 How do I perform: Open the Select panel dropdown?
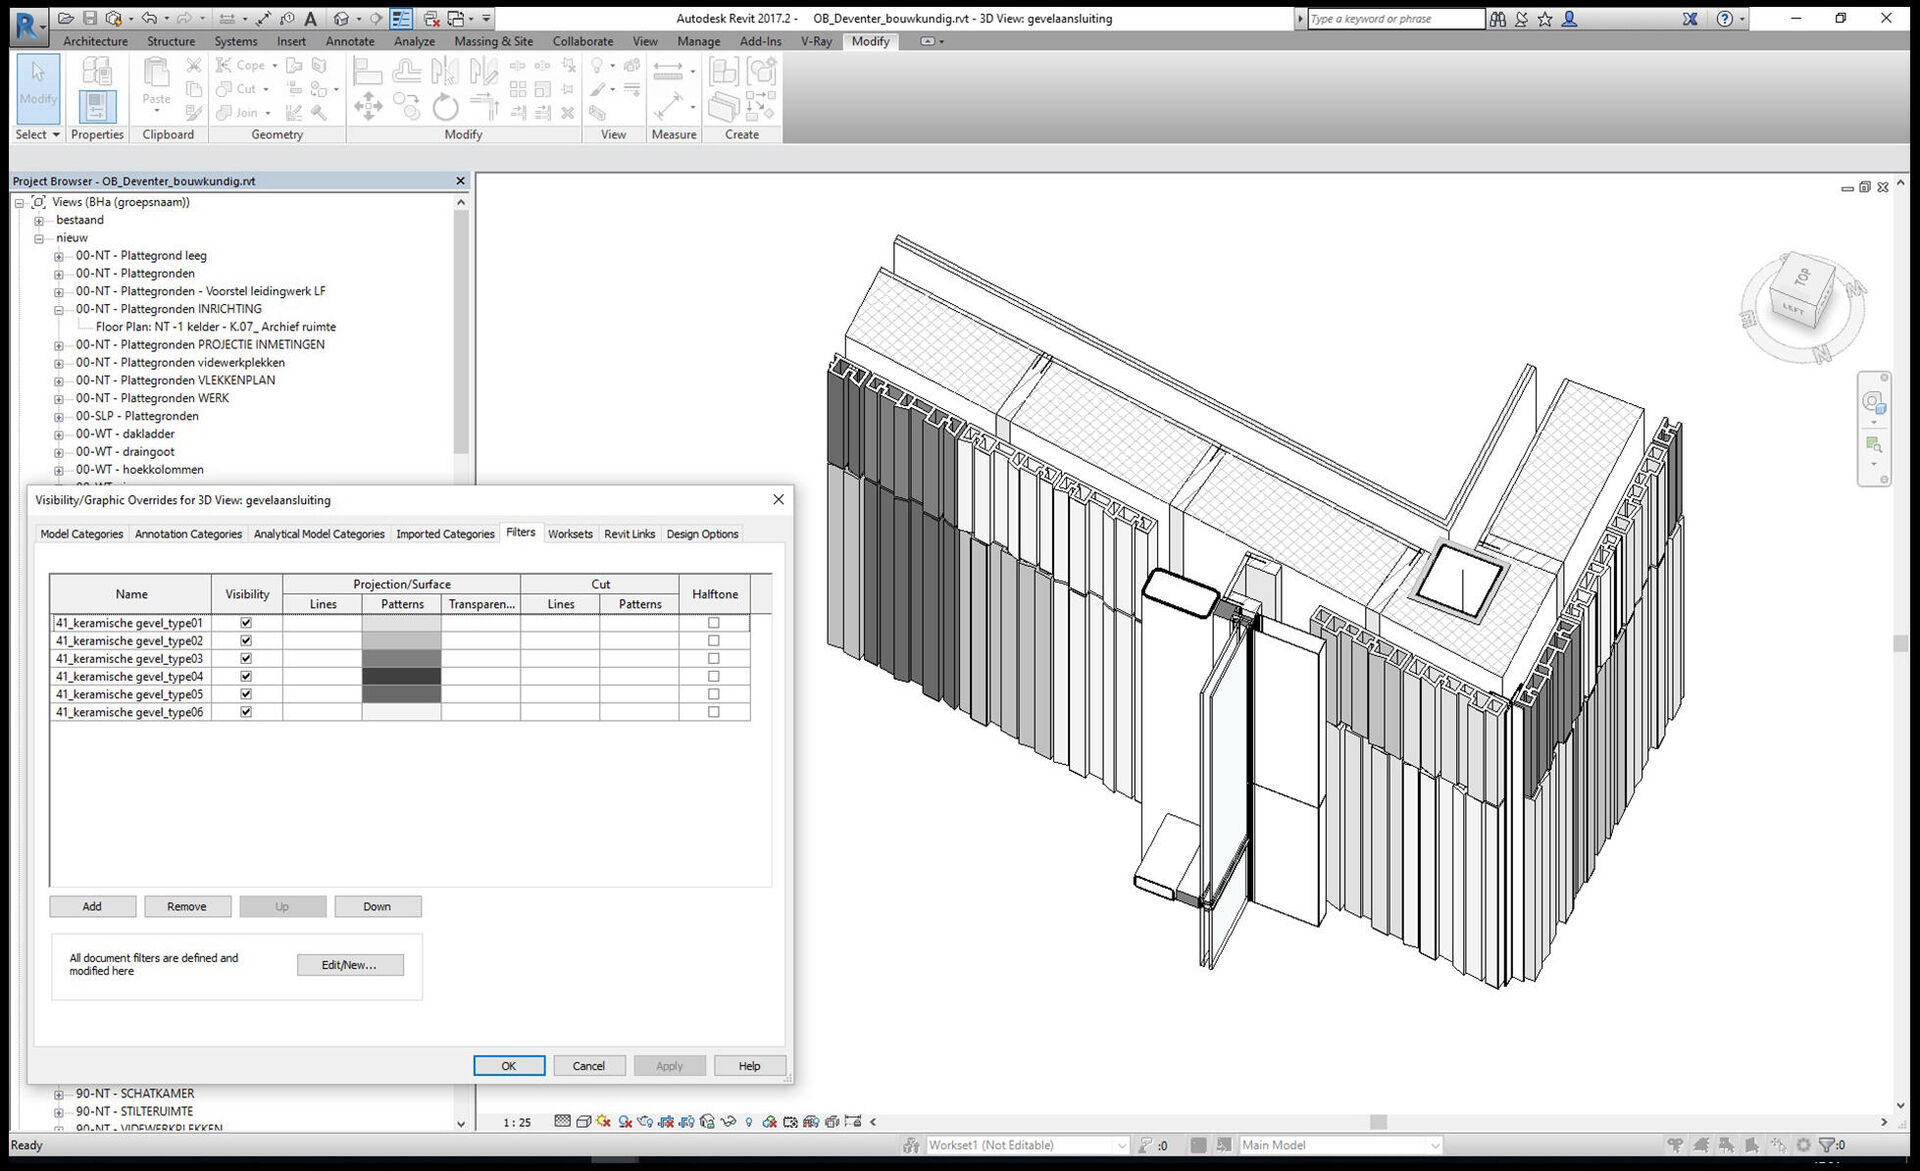coord(38,134)
